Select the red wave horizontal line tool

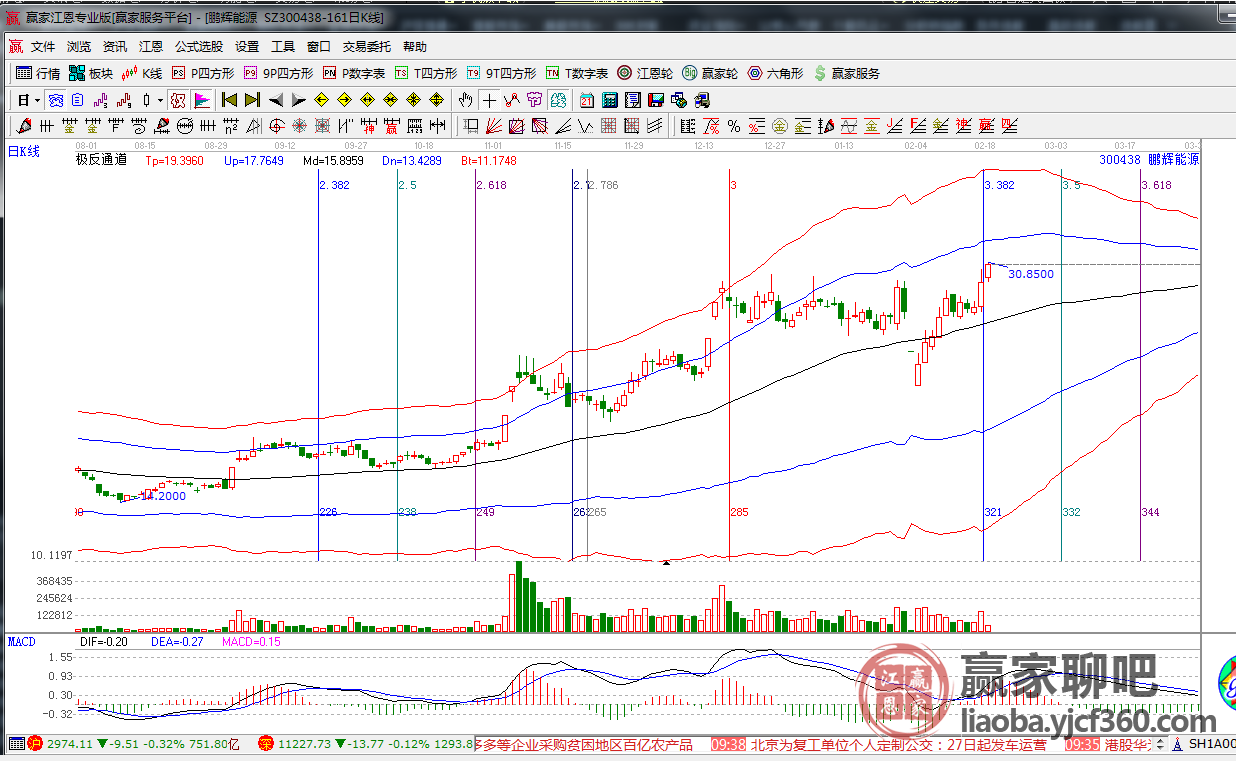848,126
